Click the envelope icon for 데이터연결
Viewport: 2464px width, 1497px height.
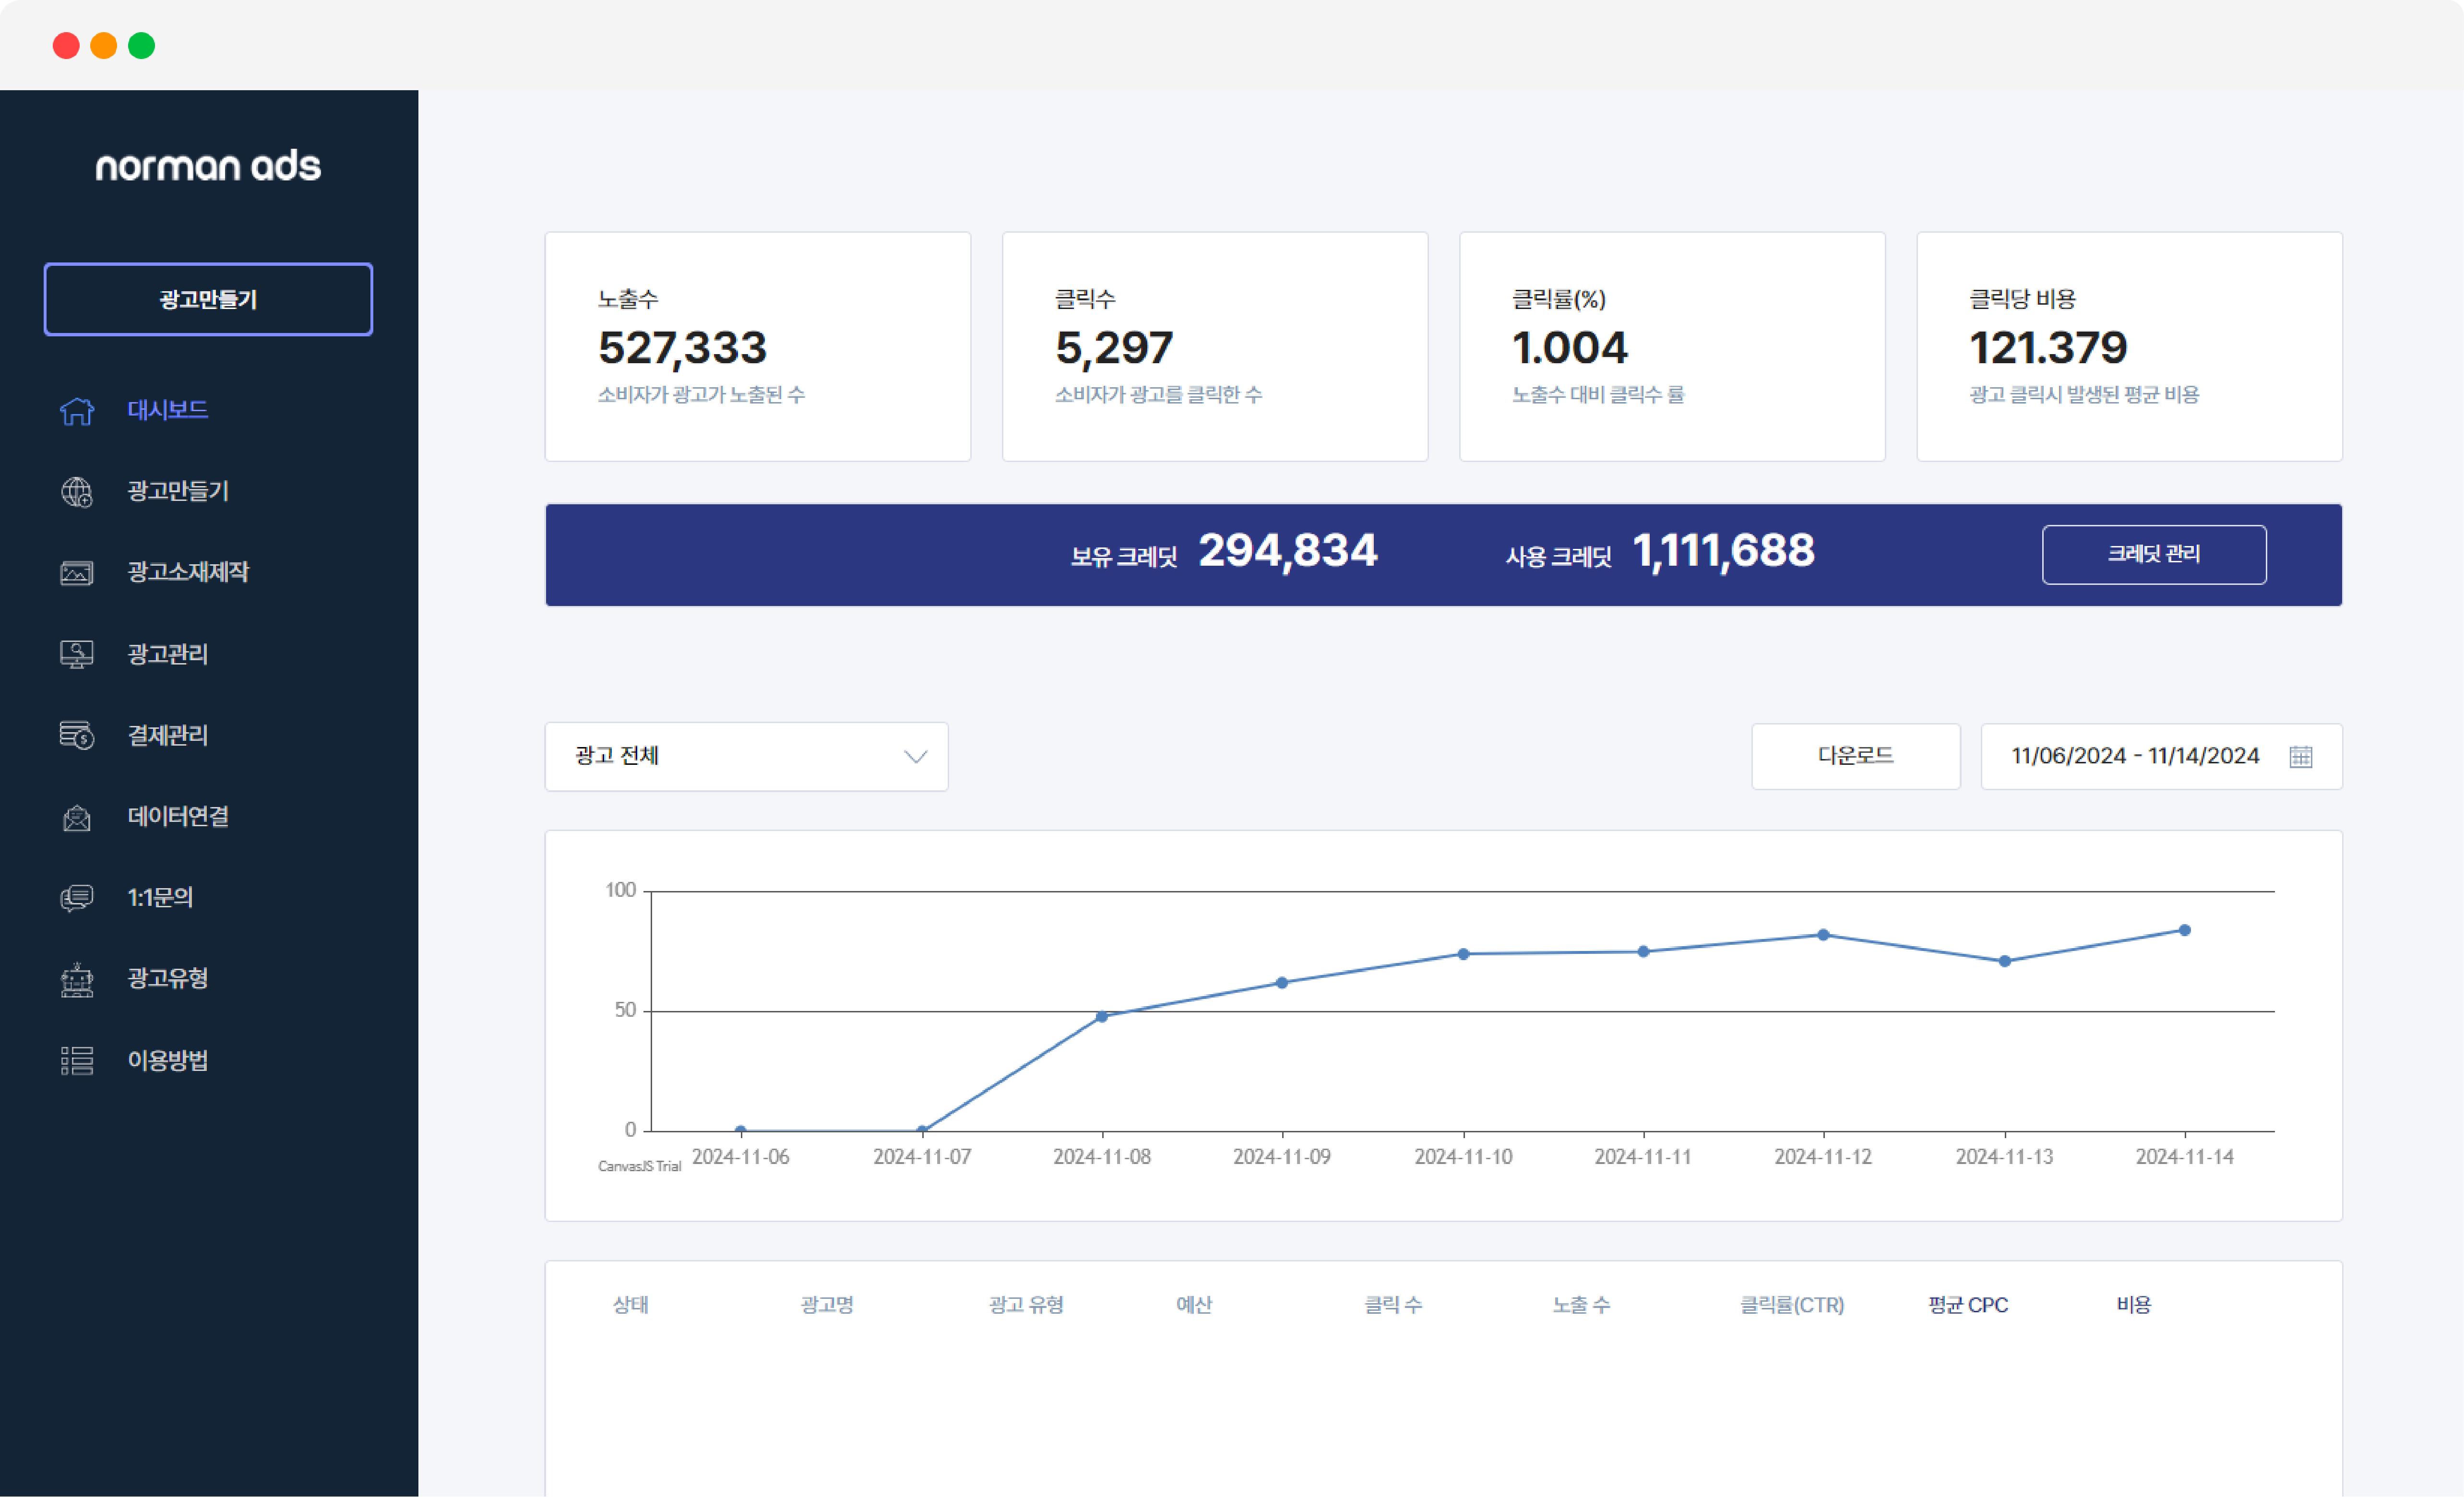(x=77, y=818)
